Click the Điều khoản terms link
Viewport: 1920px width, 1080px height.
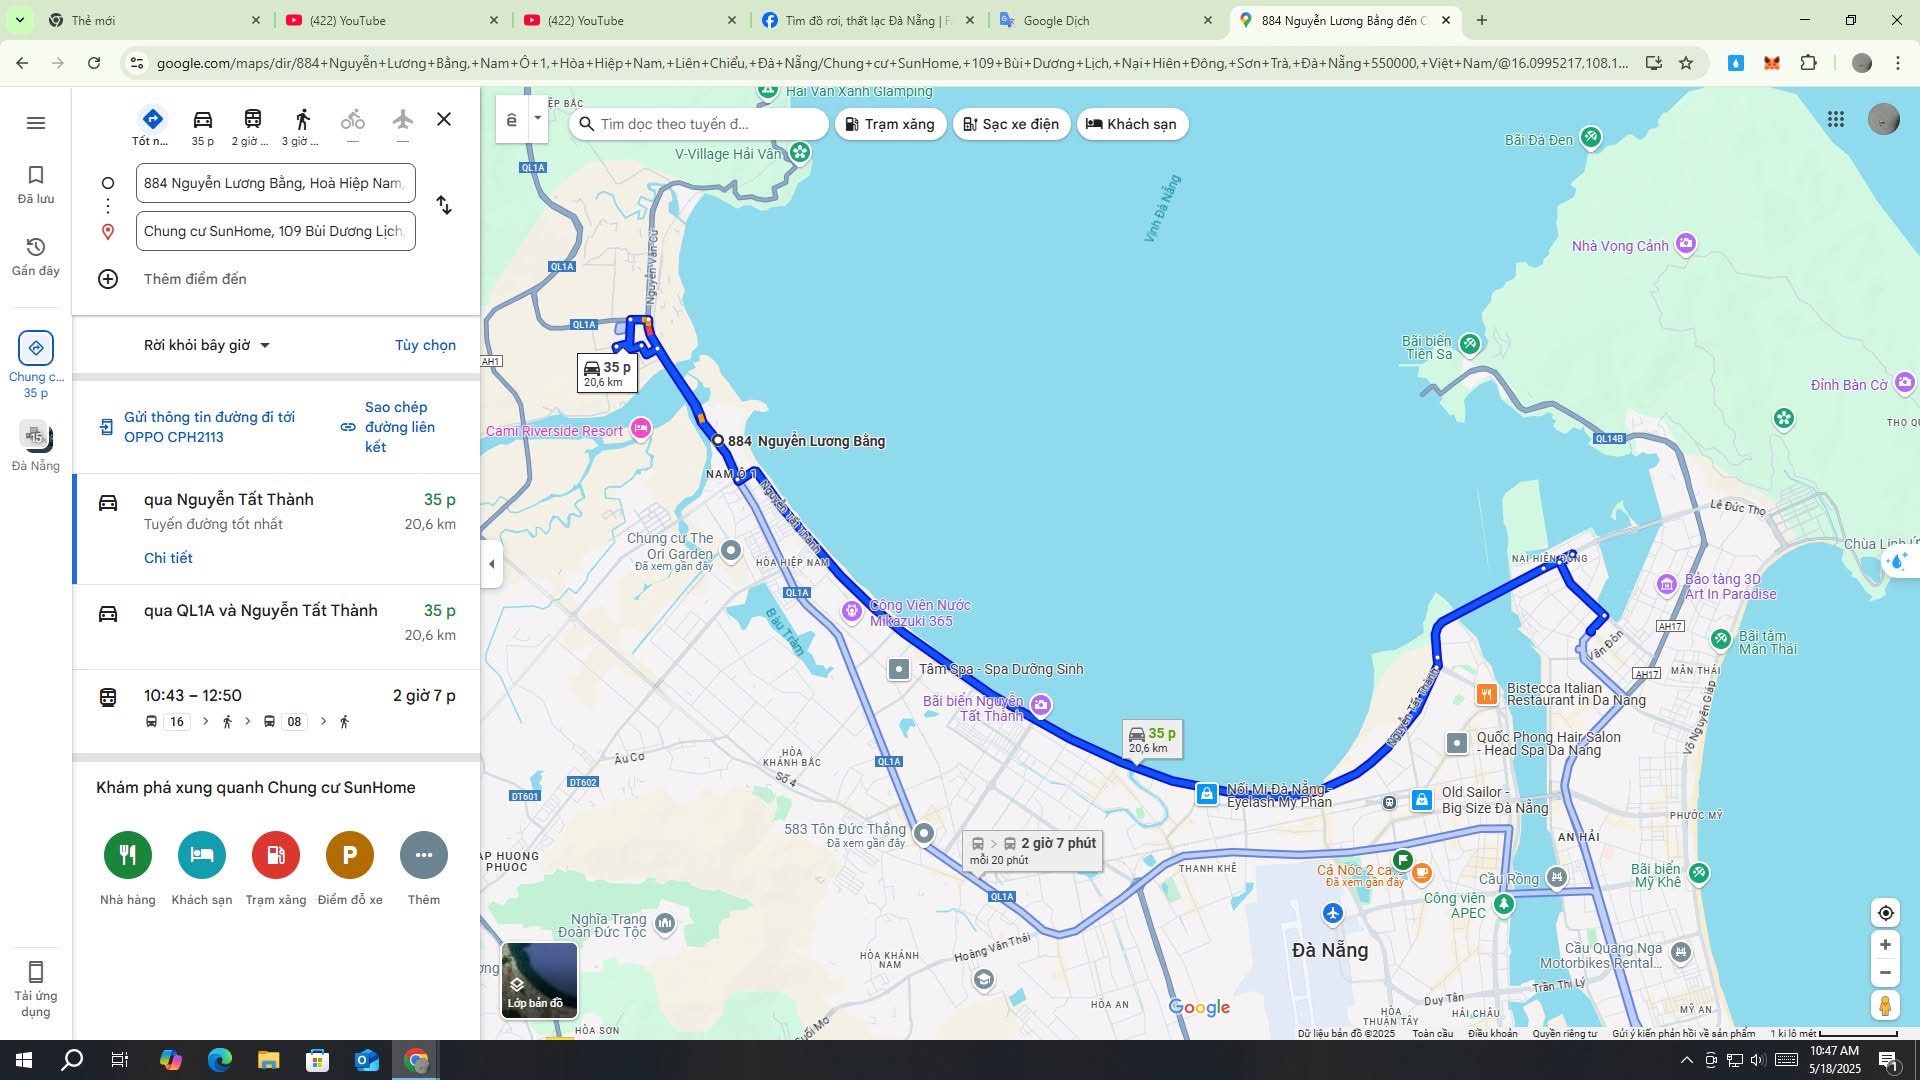1492,1033
